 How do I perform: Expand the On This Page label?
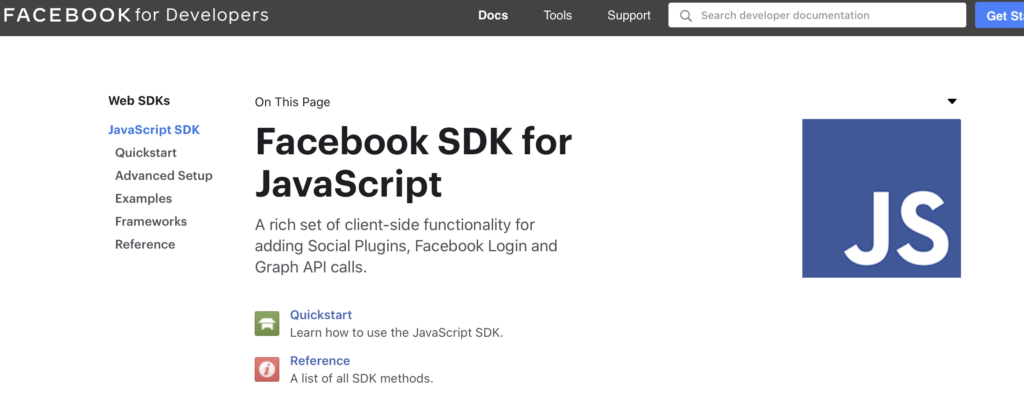click(293, 102)
